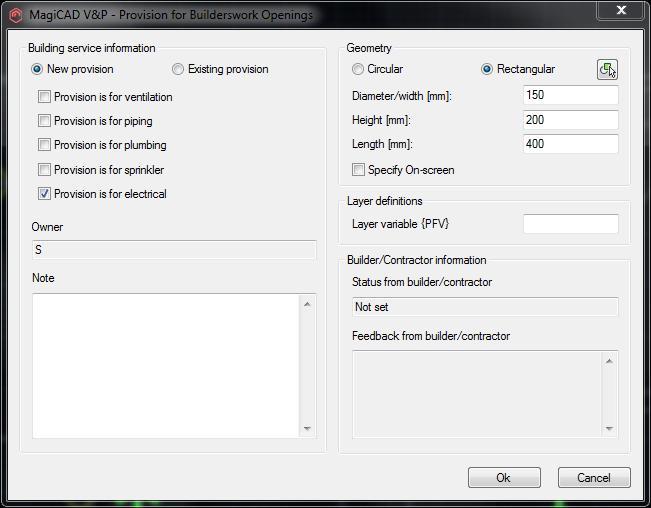Choose Rectangular geometry option
The width and height of the screenshot is (651, 508).
pos(487,69)
